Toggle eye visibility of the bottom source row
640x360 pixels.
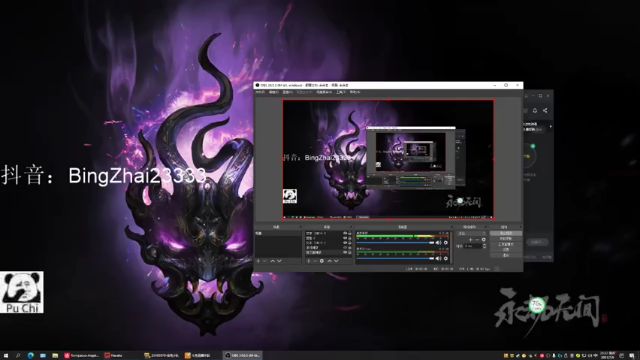coord(345,252)
